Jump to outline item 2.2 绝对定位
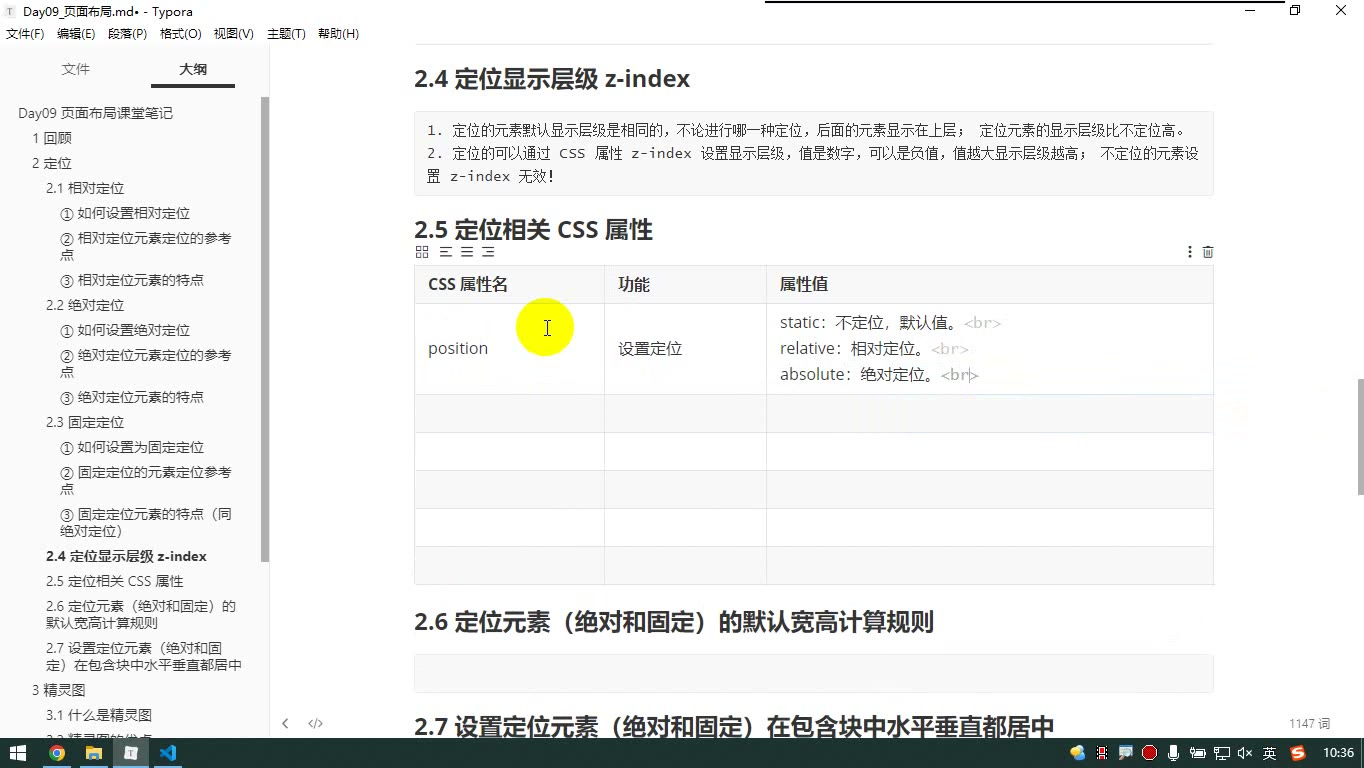 coord(85,305)
